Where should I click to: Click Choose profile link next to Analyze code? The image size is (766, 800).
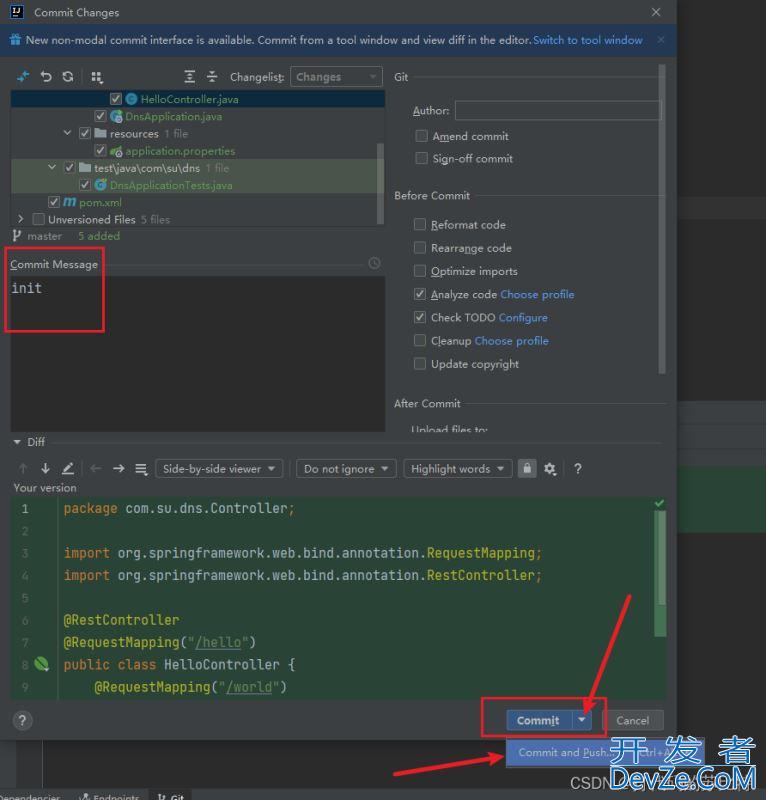(x=537, y=294)
